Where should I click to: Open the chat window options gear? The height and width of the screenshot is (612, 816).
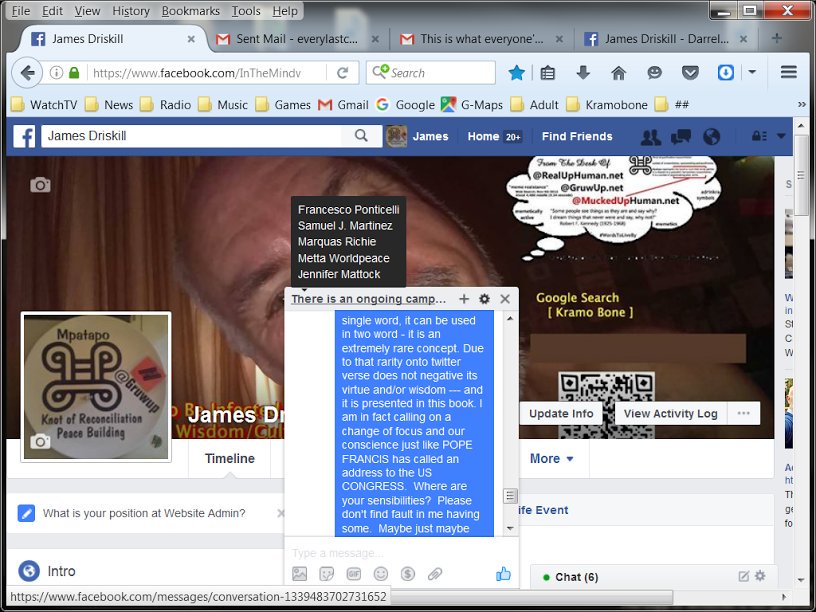pos(484,299)
